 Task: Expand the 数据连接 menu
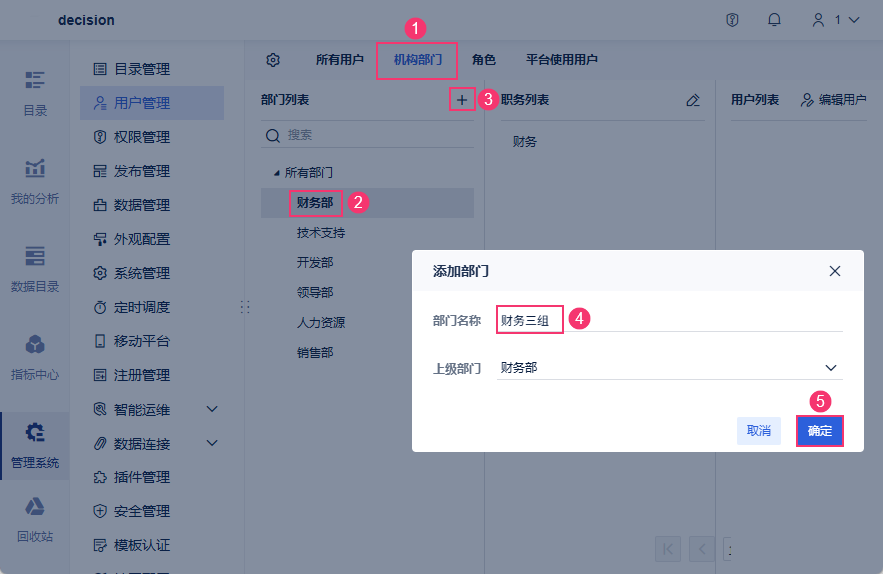tap(211, 443)
